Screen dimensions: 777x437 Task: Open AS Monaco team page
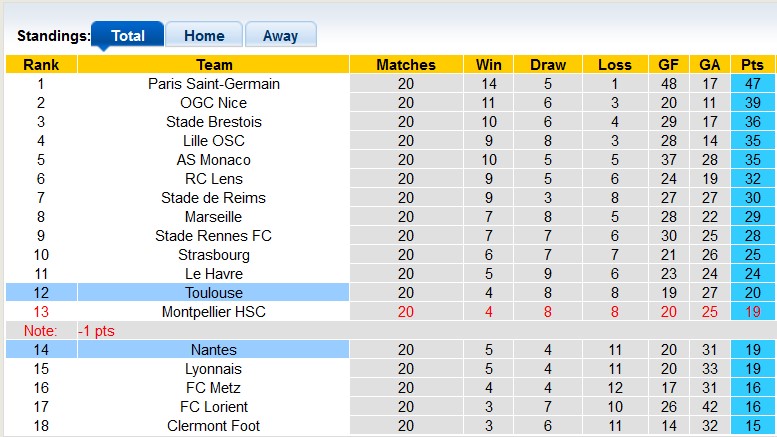[x=214, y=160]
